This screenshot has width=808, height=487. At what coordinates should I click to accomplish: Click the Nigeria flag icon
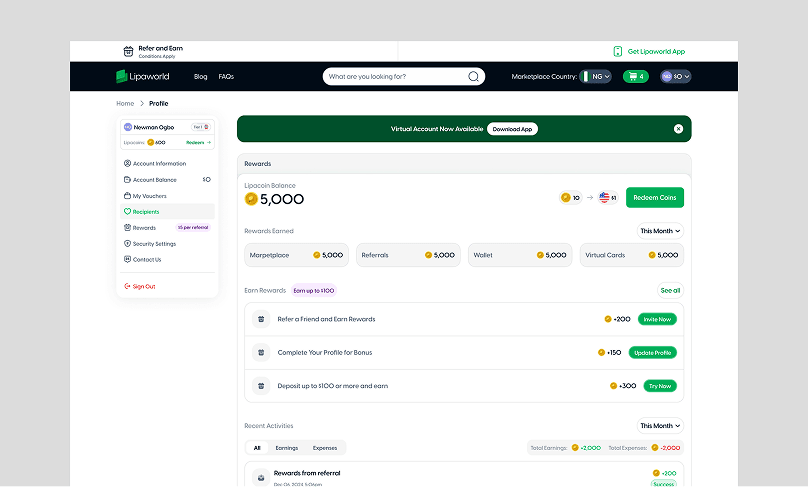point(585,76)
